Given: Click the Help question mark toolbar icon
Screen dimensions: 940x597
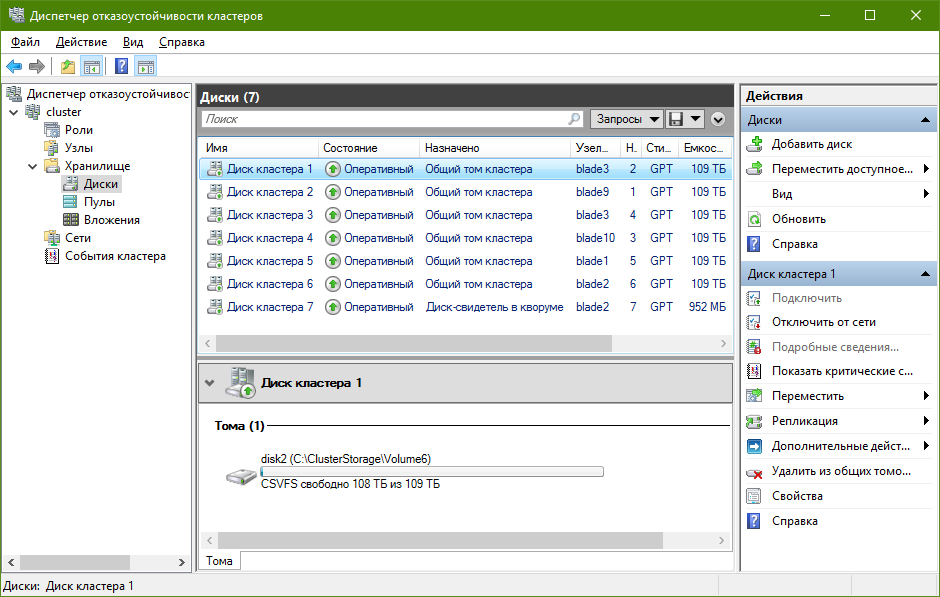Looking at the screenshot, I should [x=122, y=66].
